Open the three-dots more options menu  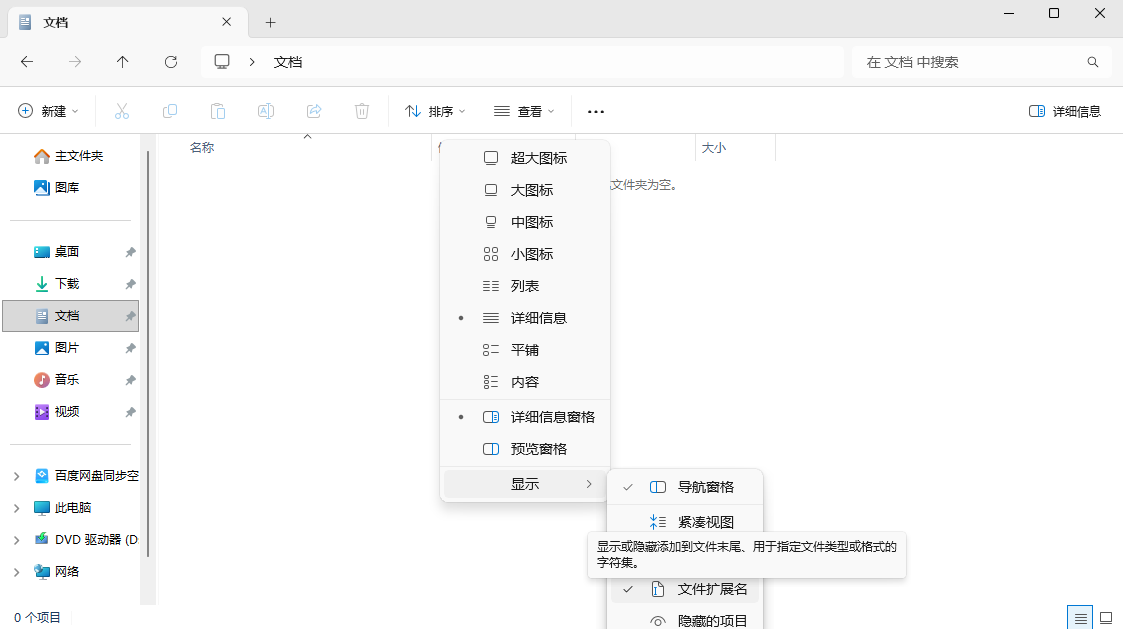596,111
